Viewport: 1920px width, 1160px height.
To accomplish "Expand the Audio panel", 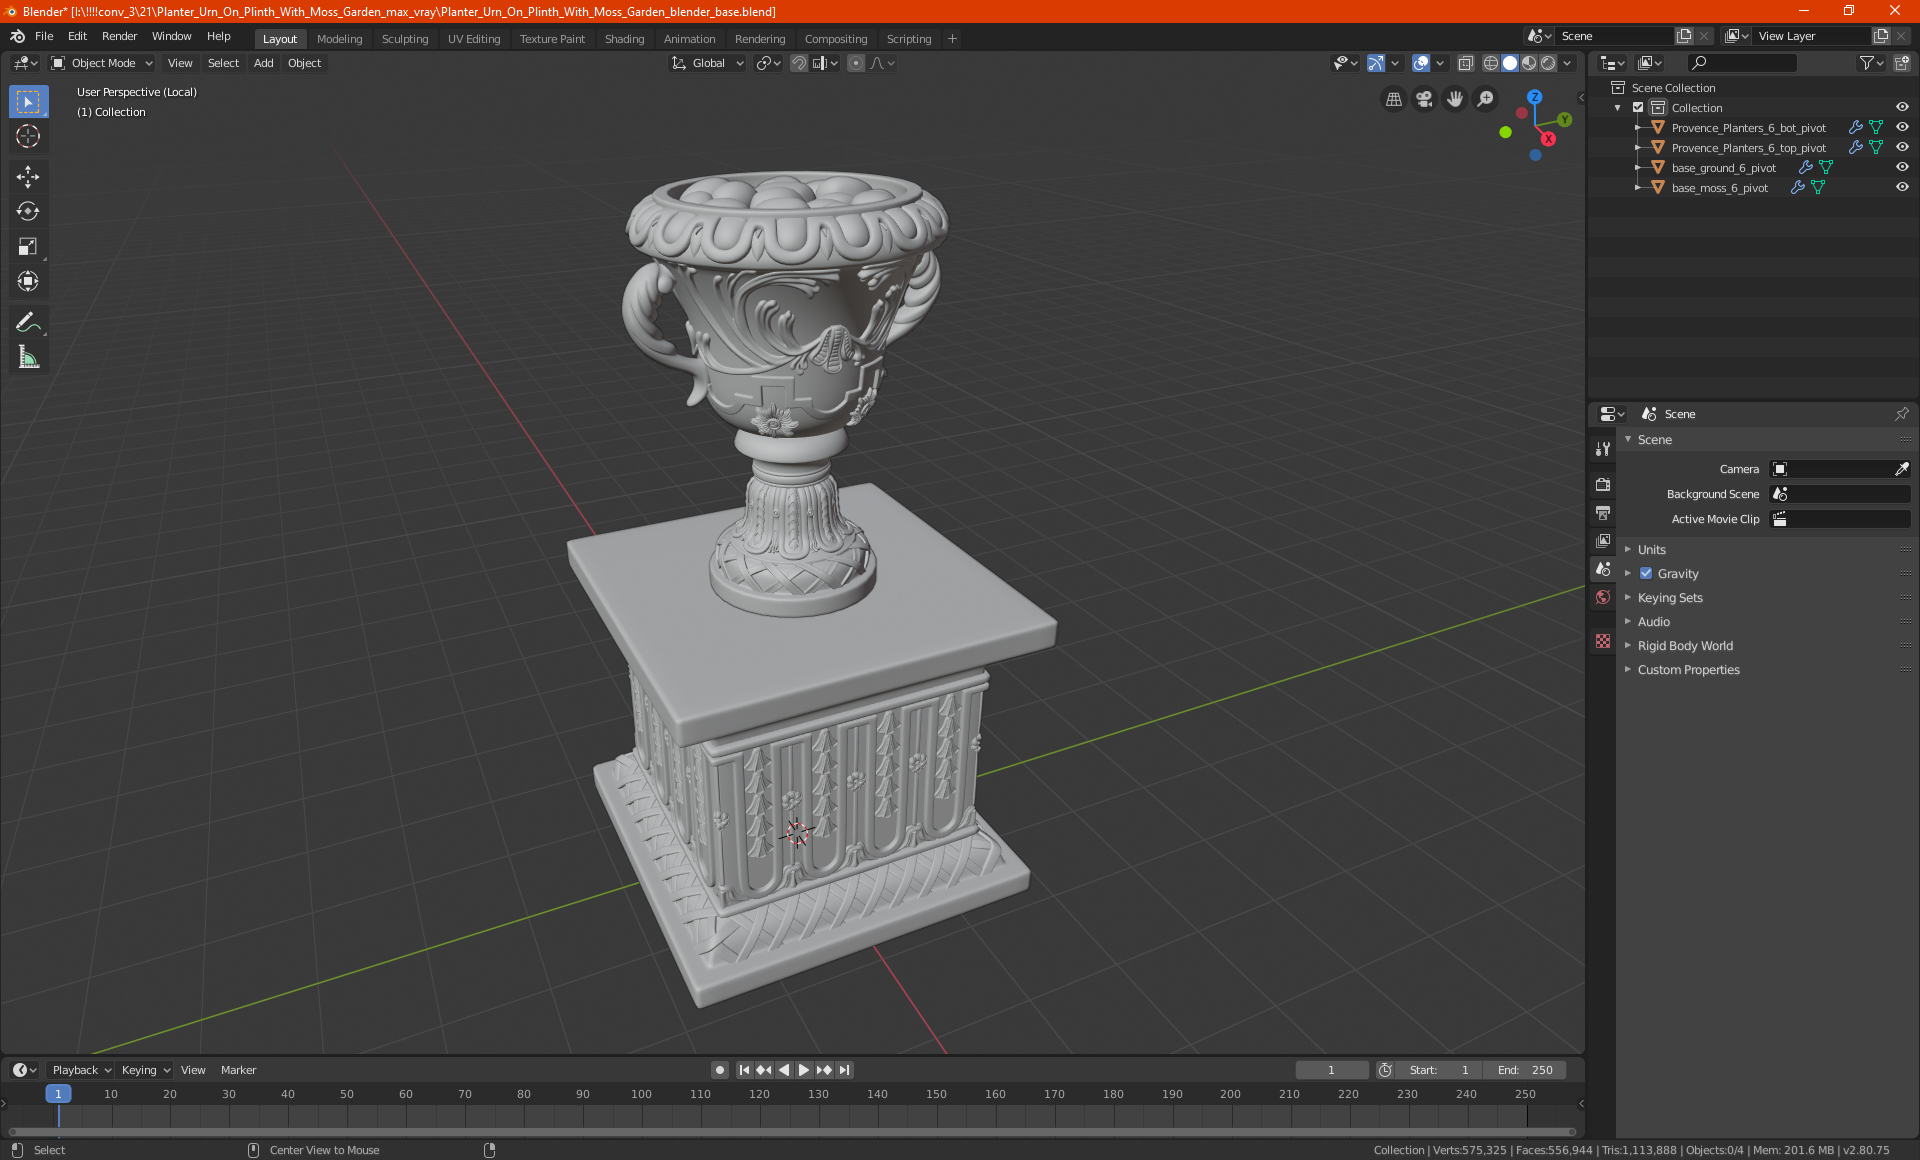I will tap(1653, 622).
